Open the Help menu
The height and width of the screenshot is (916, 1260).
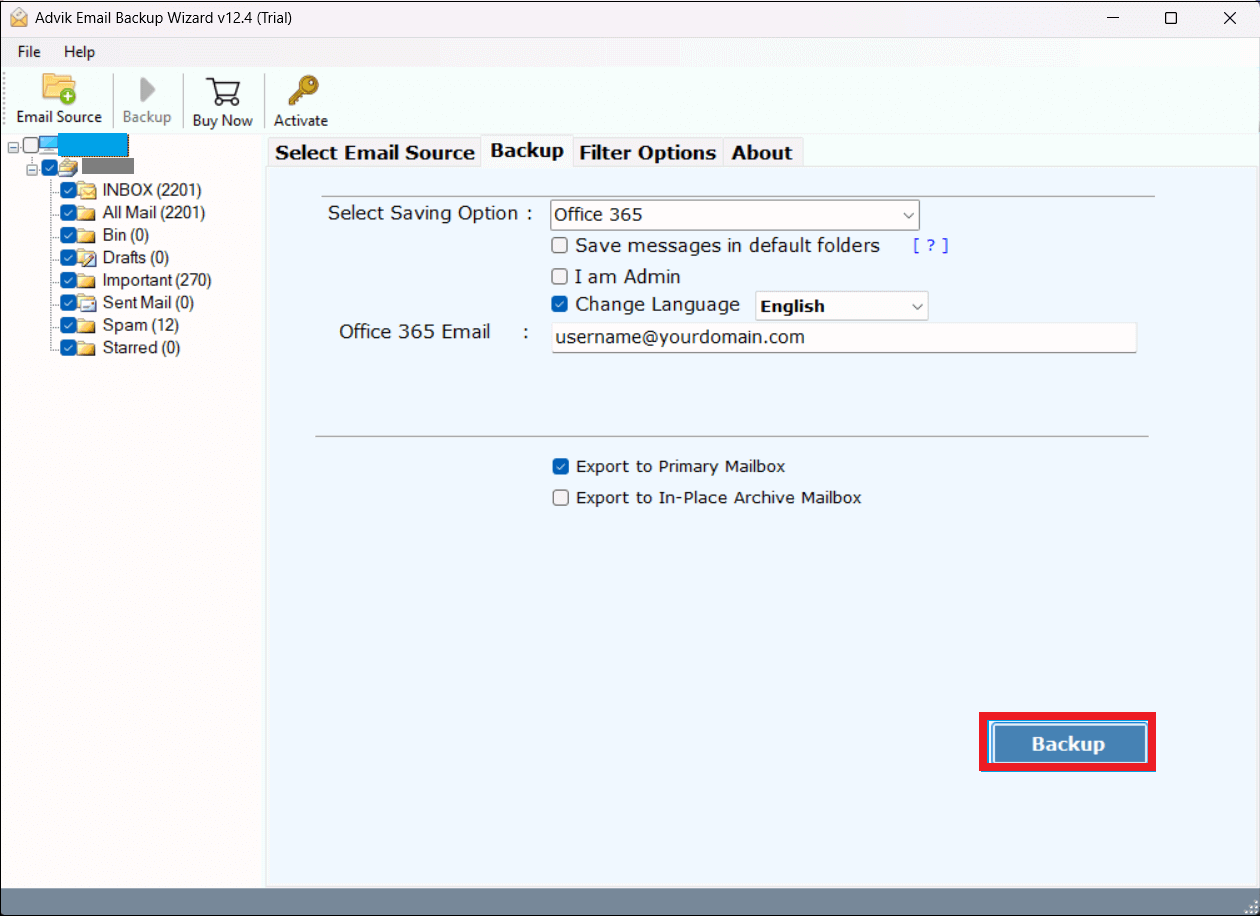79,52
